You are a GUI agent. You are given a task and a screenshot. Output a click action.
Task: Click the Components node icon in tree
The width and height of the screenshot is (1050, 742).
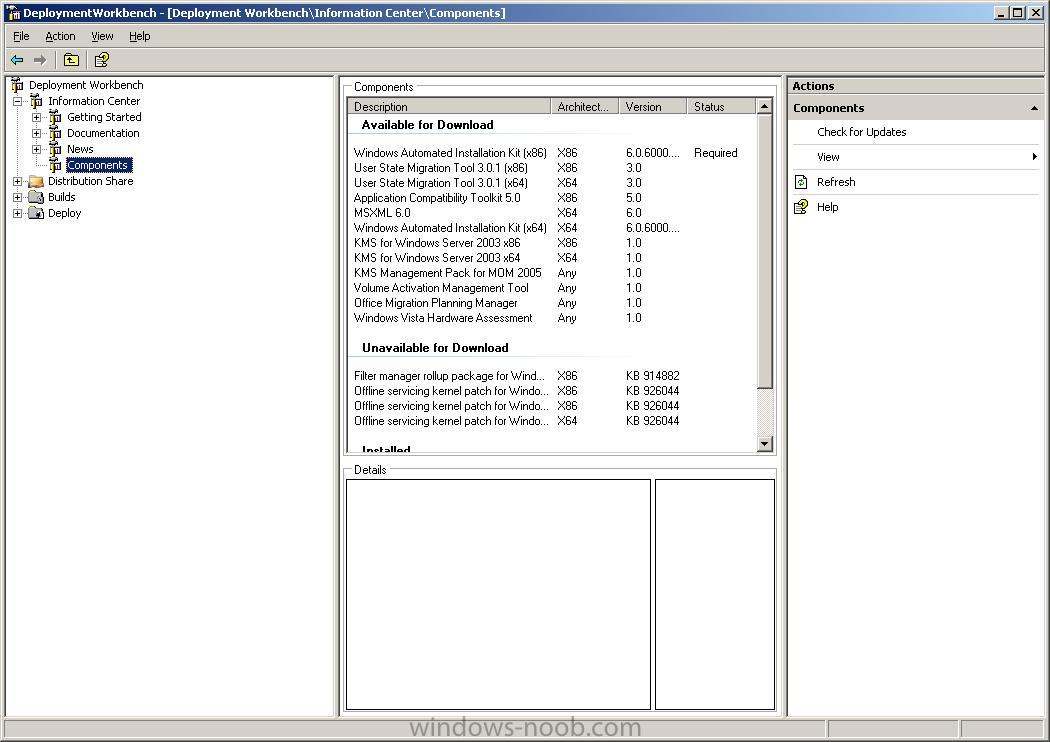pyautogui.click(x=55, y=165)
